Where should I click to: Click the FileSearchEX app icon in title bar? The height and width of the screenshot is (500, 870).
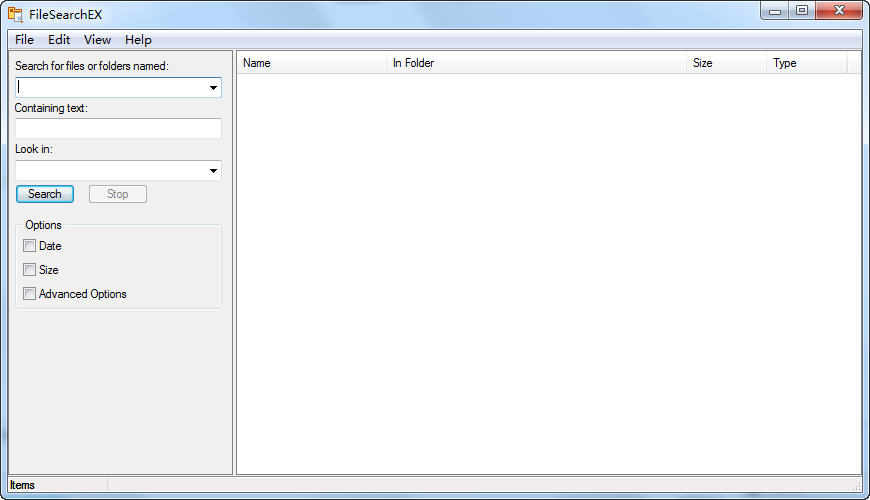(15, 15)
